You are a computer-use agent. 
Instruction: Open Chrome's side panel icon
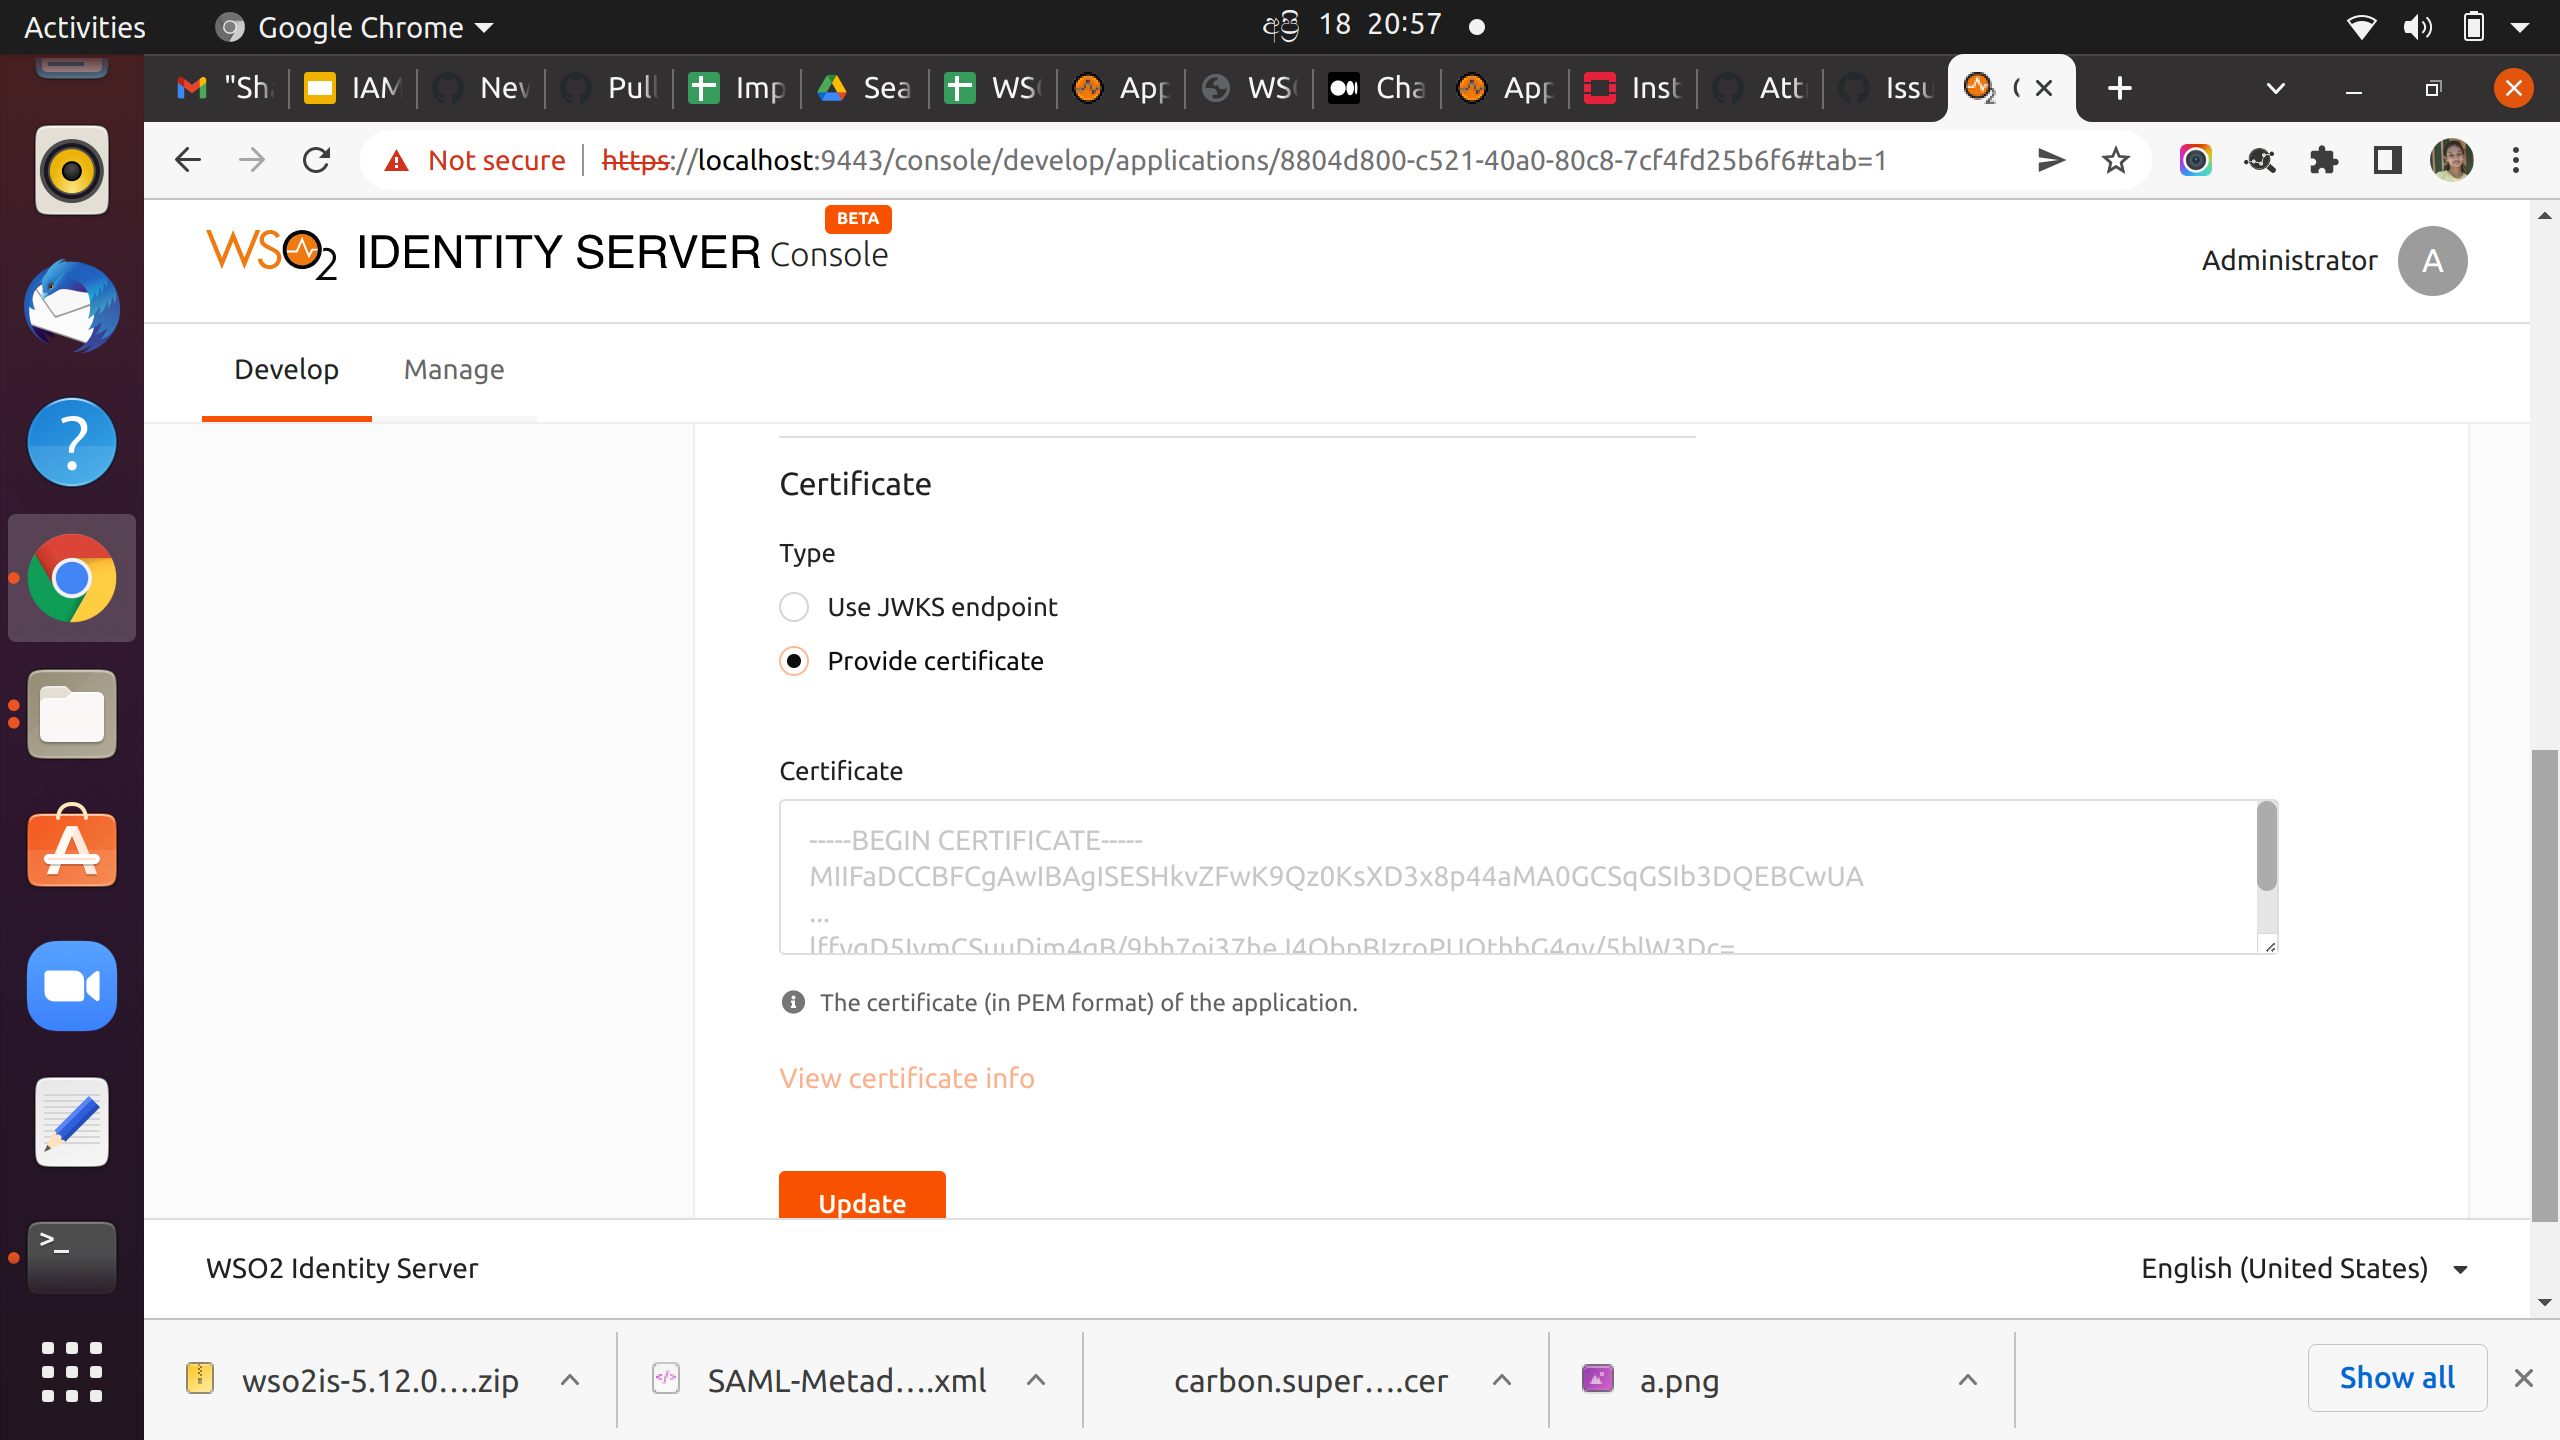tap(2387, 160)
